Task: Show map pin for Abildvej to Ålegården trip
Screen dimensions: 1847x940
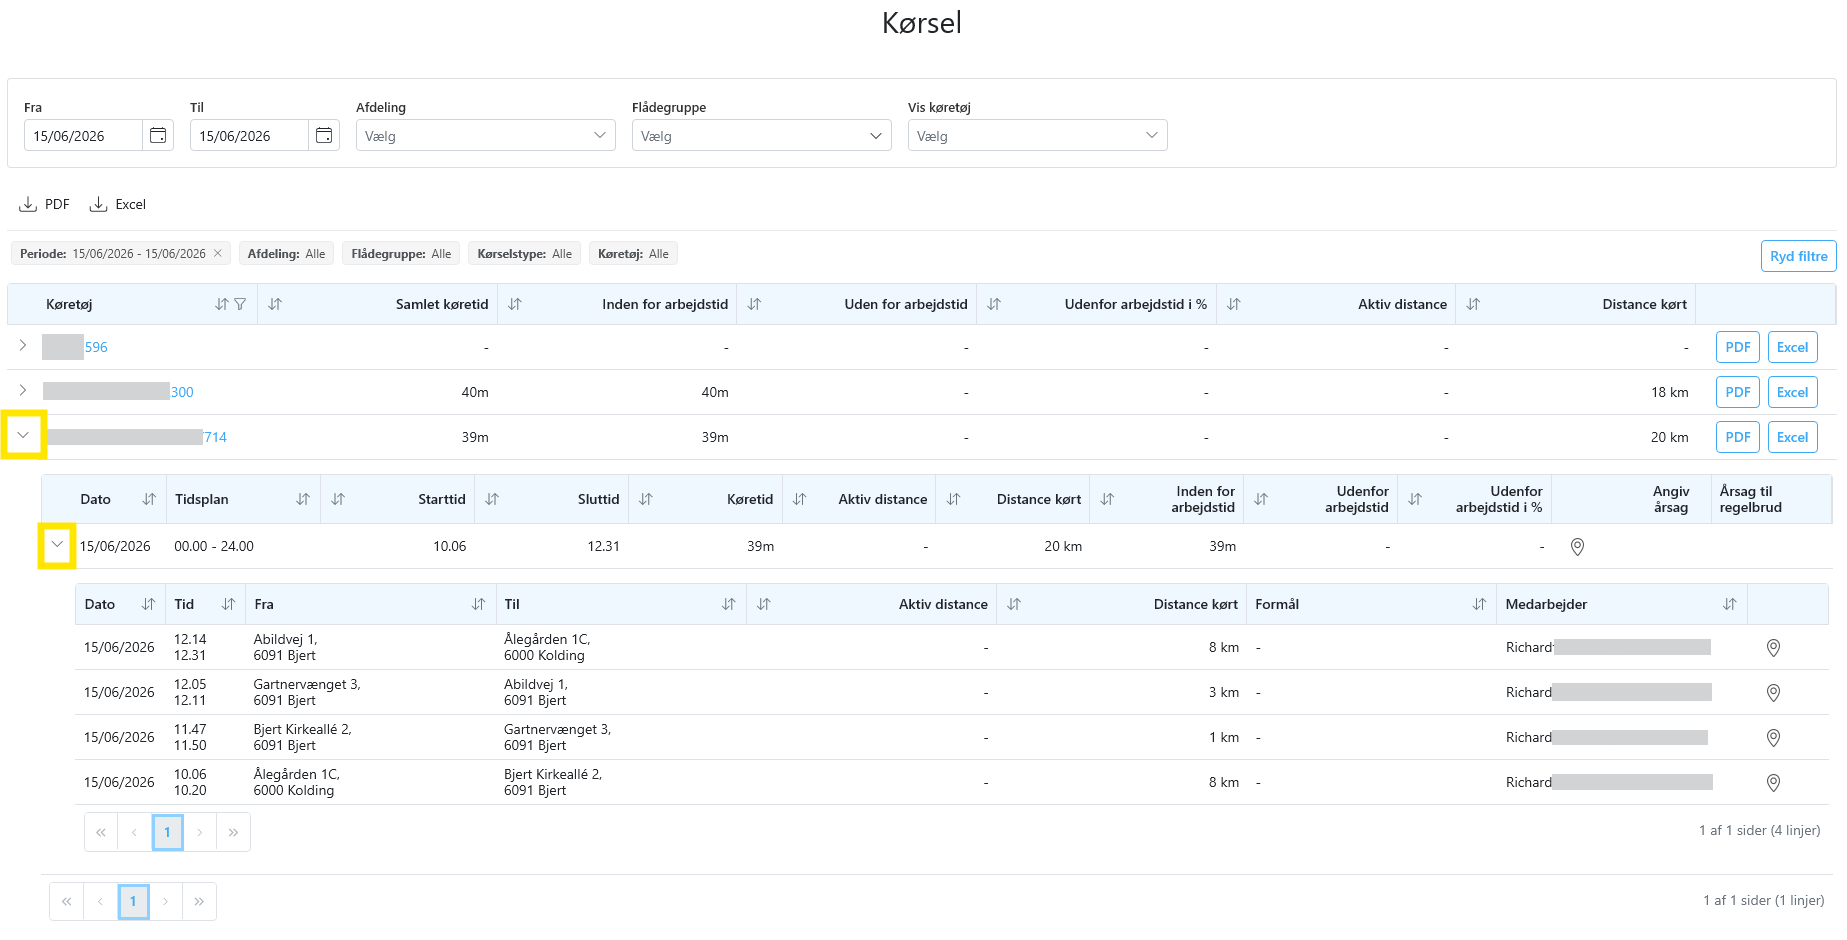Action: [x=1773, y=648]
